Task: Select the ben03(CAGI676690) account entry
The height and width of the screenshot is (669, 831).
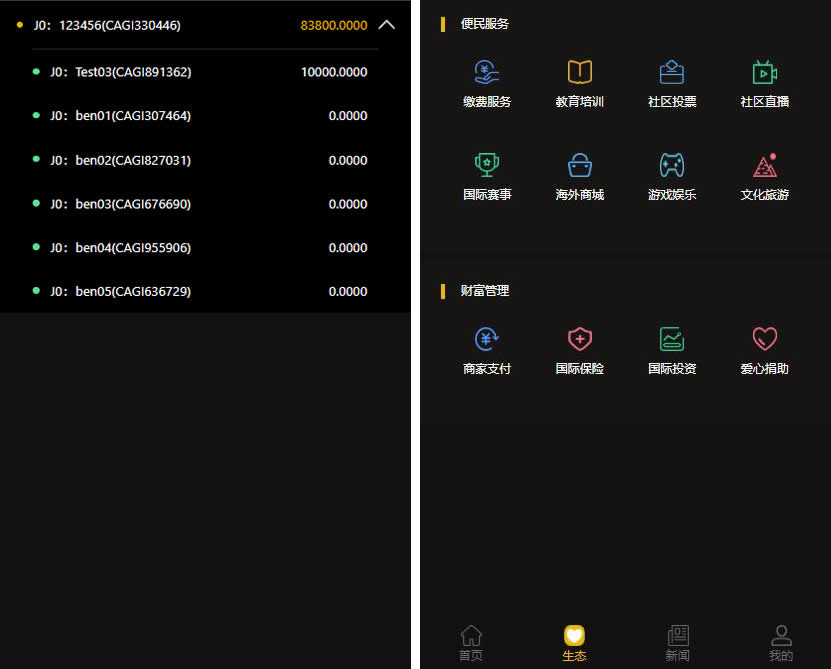Action: tap(133, 204)
